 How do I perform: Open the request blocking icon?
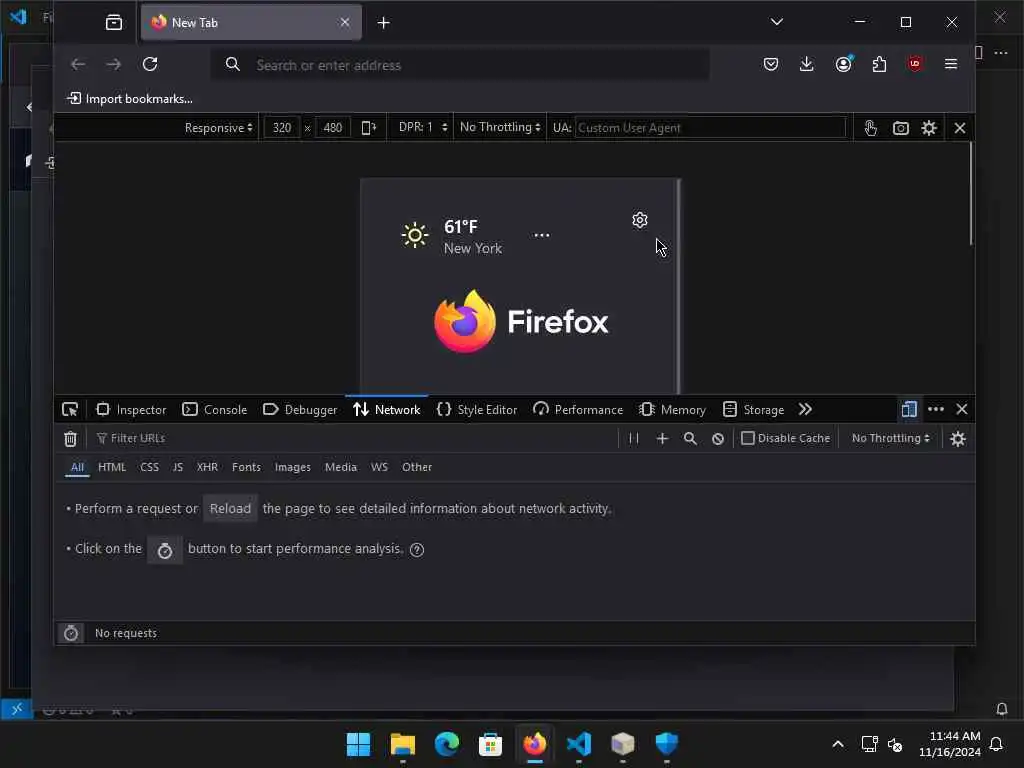click(718, 439)
